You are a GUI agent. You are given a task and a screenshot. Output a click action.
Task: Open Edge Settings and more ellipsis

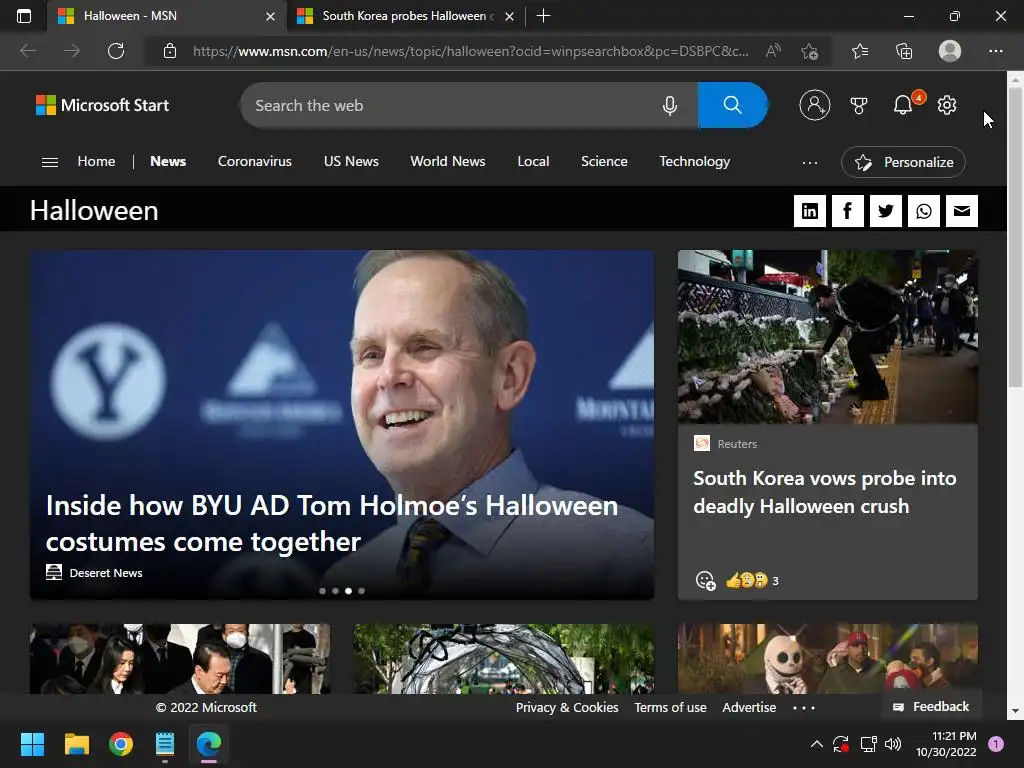pos(995,51)
